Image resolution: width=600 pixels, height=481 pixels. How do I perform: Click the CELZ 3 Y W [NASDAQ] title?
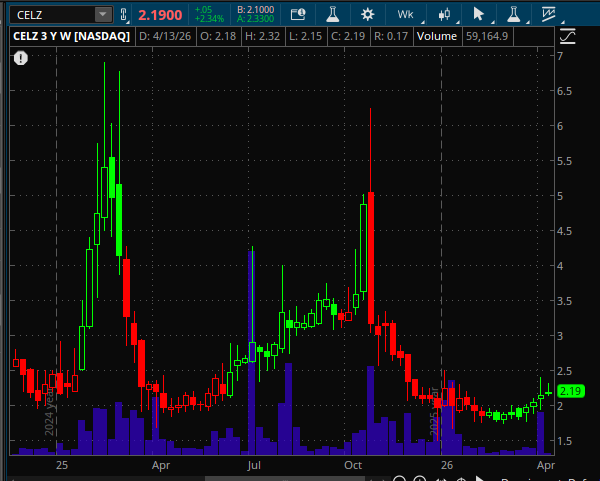click(x=72, y=36)
